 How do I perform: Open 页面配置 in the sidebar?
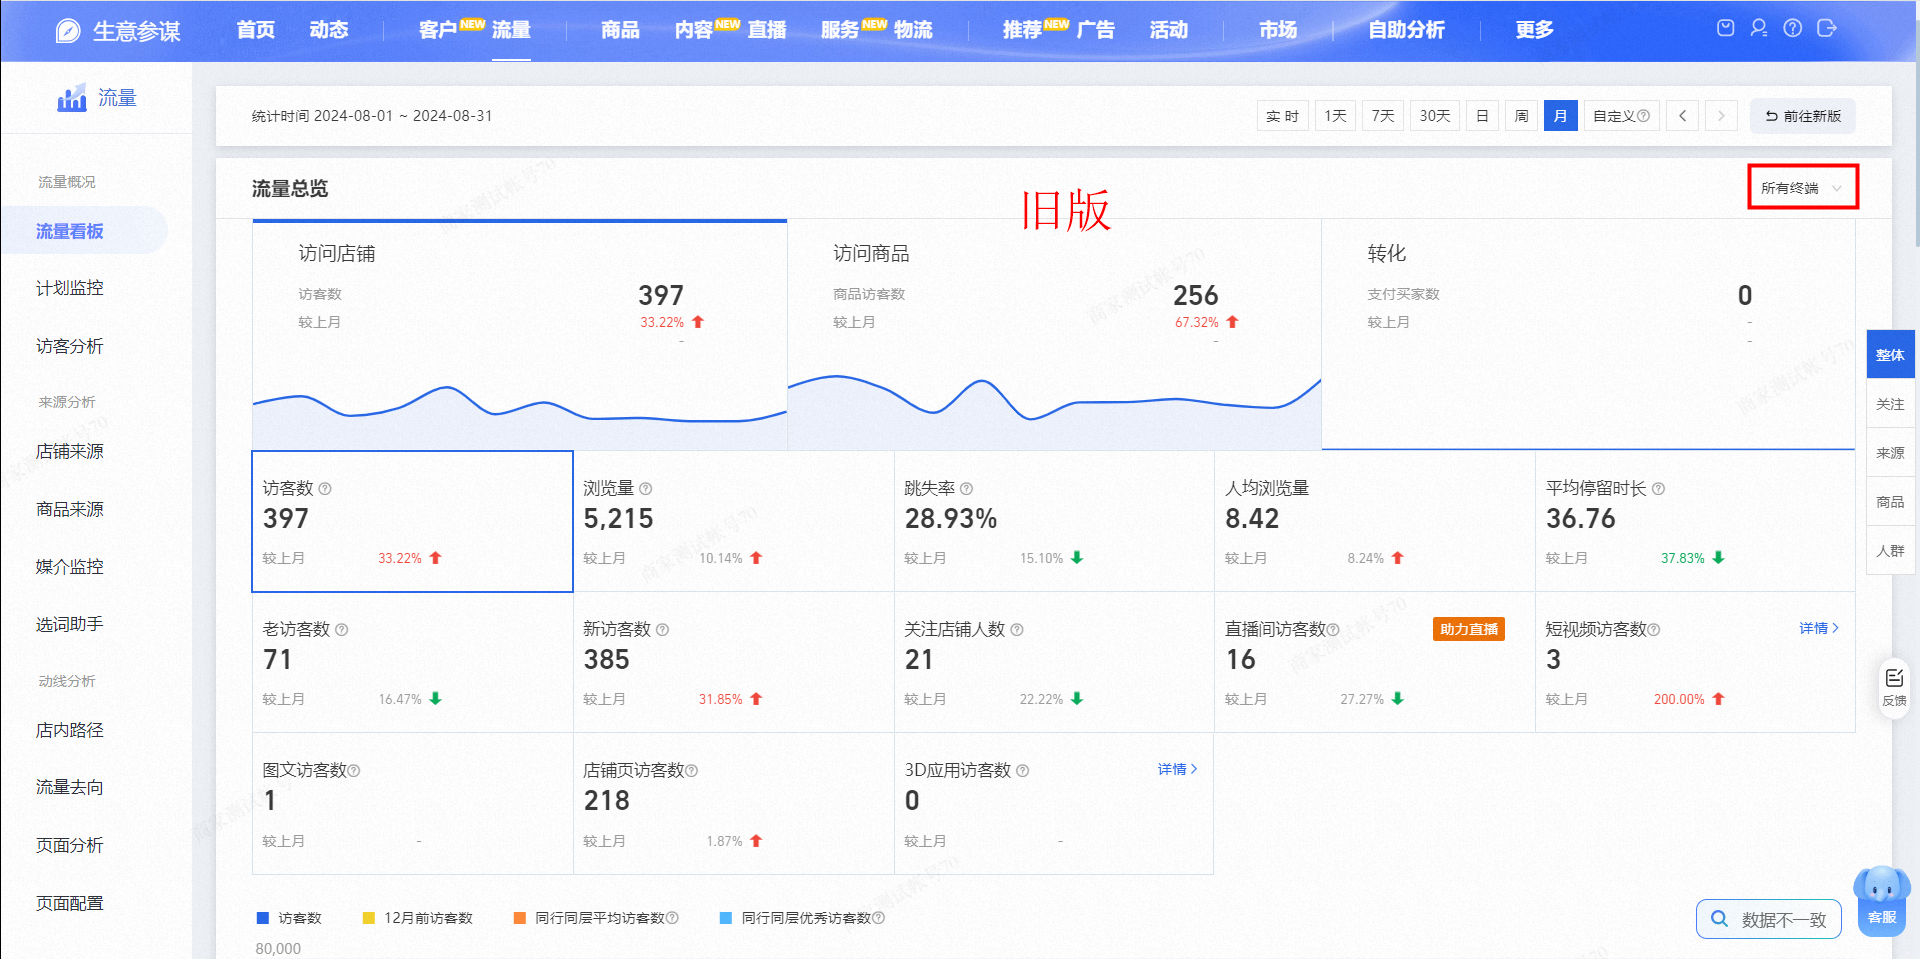(70, 903)
